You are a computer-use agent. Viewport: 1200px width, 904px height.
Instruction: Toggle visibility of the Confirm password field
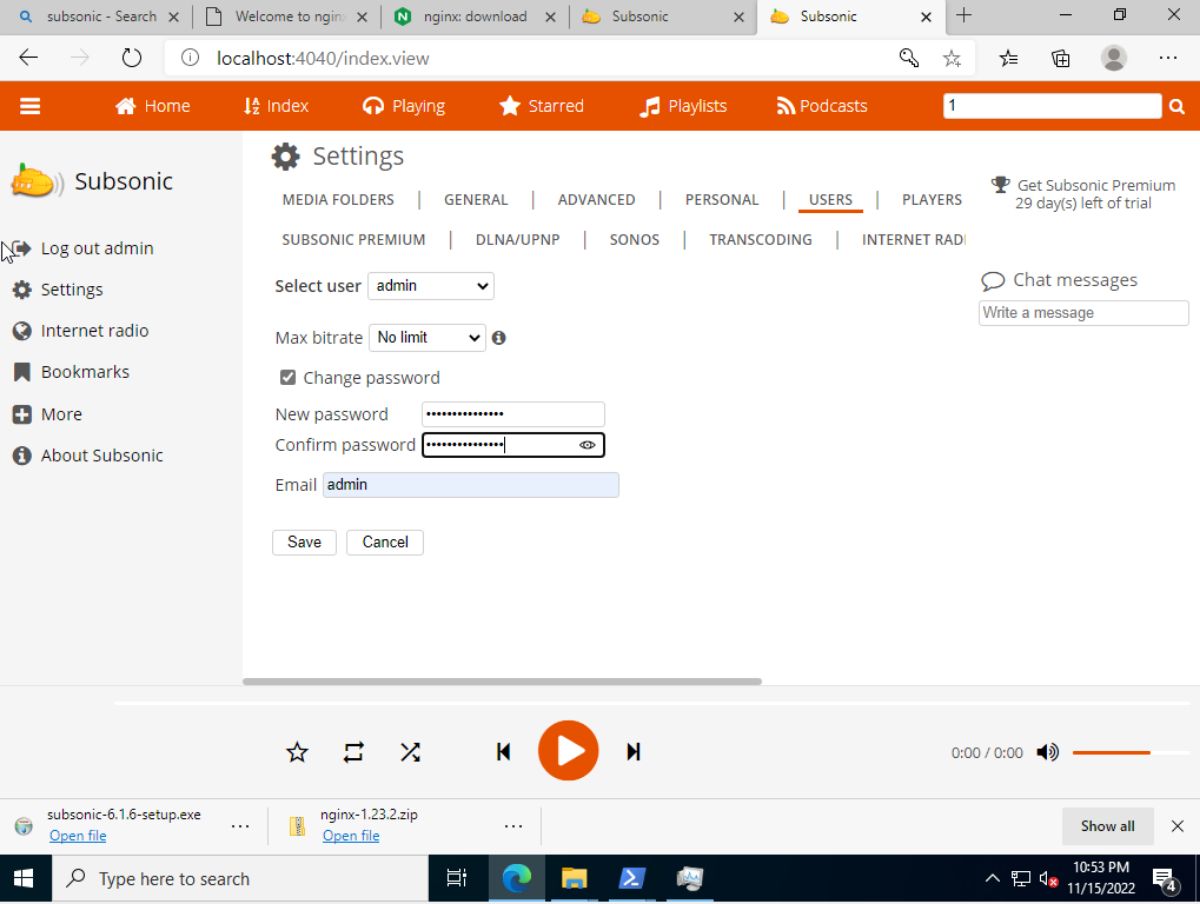click(587, 444)
